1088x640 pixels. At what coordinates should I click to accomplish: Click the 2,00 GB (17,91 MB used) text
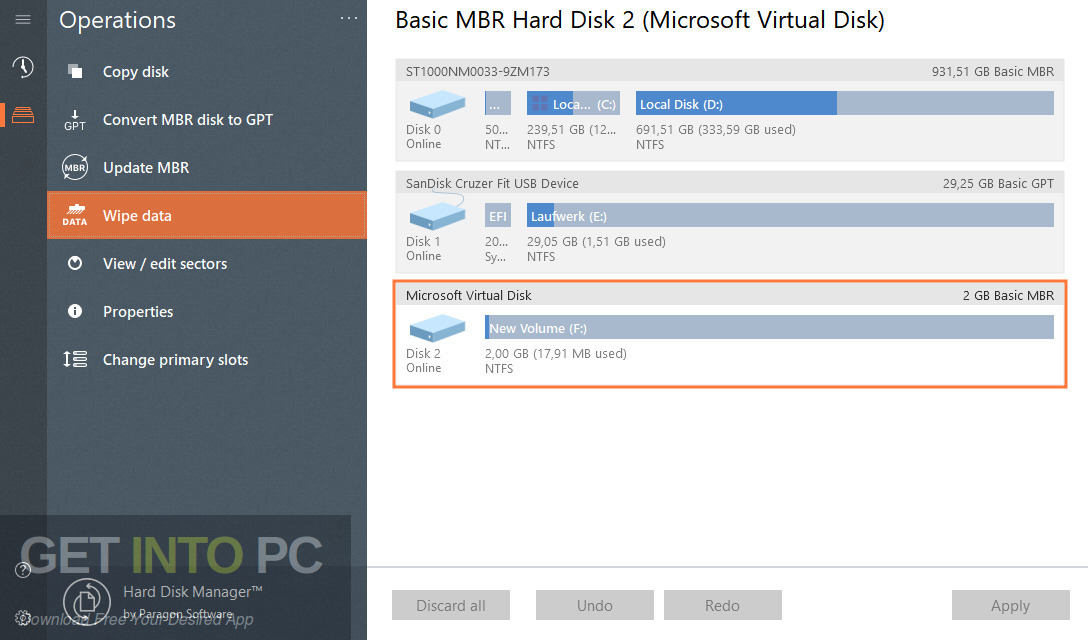click(x=556, y=353)
